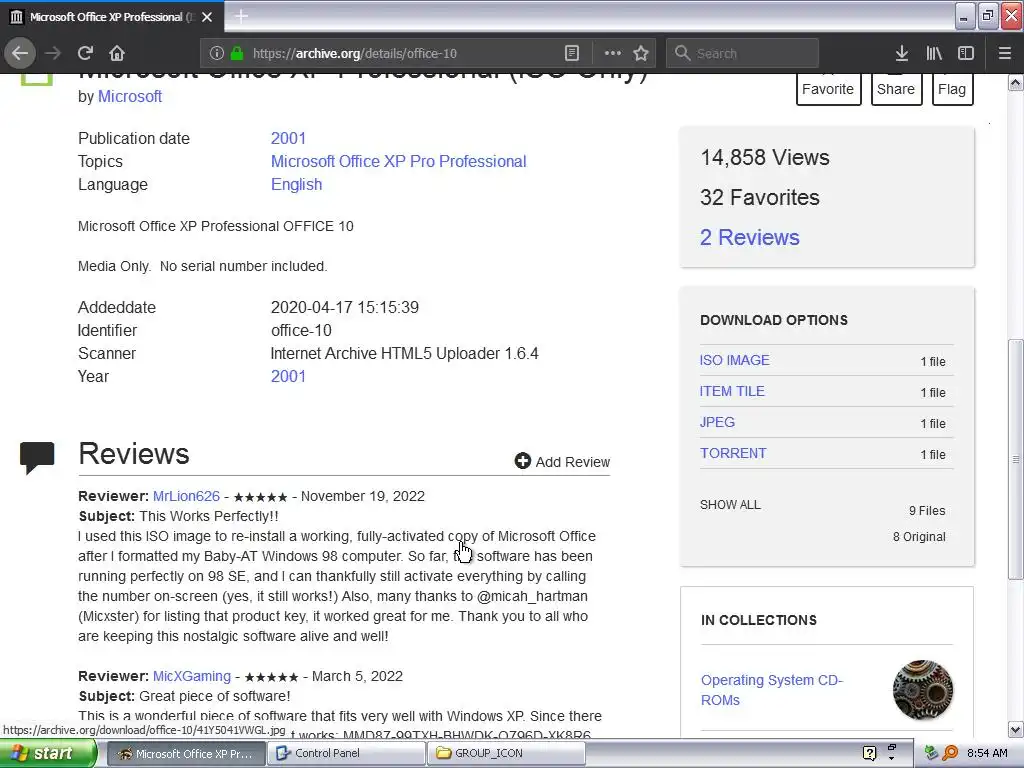This screenshot has height=768, width=1024.
Task: Click the gears collection thumbnail
Action: pos(923,690)
